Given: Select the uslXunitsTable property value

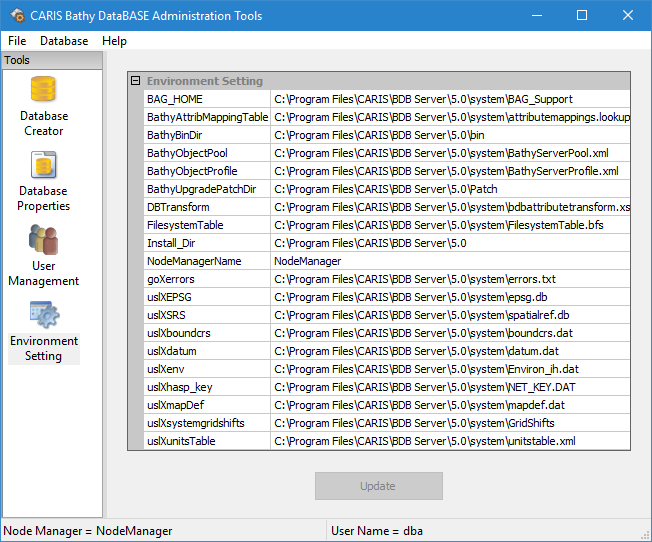Looking at the screenshot, I should [450, 441].
